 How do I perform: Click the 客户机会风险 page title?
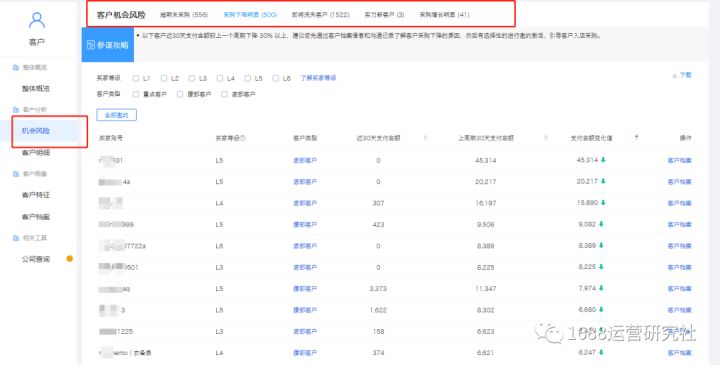point(121,15)
